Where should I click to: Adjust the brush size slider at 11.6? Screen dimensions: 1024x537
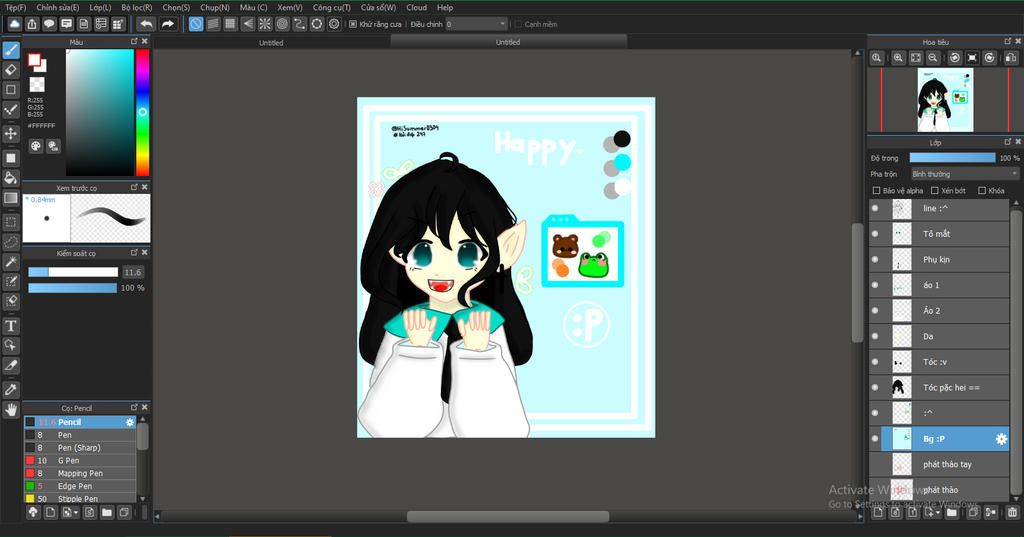pyautogui.click(x=73, y=272)
